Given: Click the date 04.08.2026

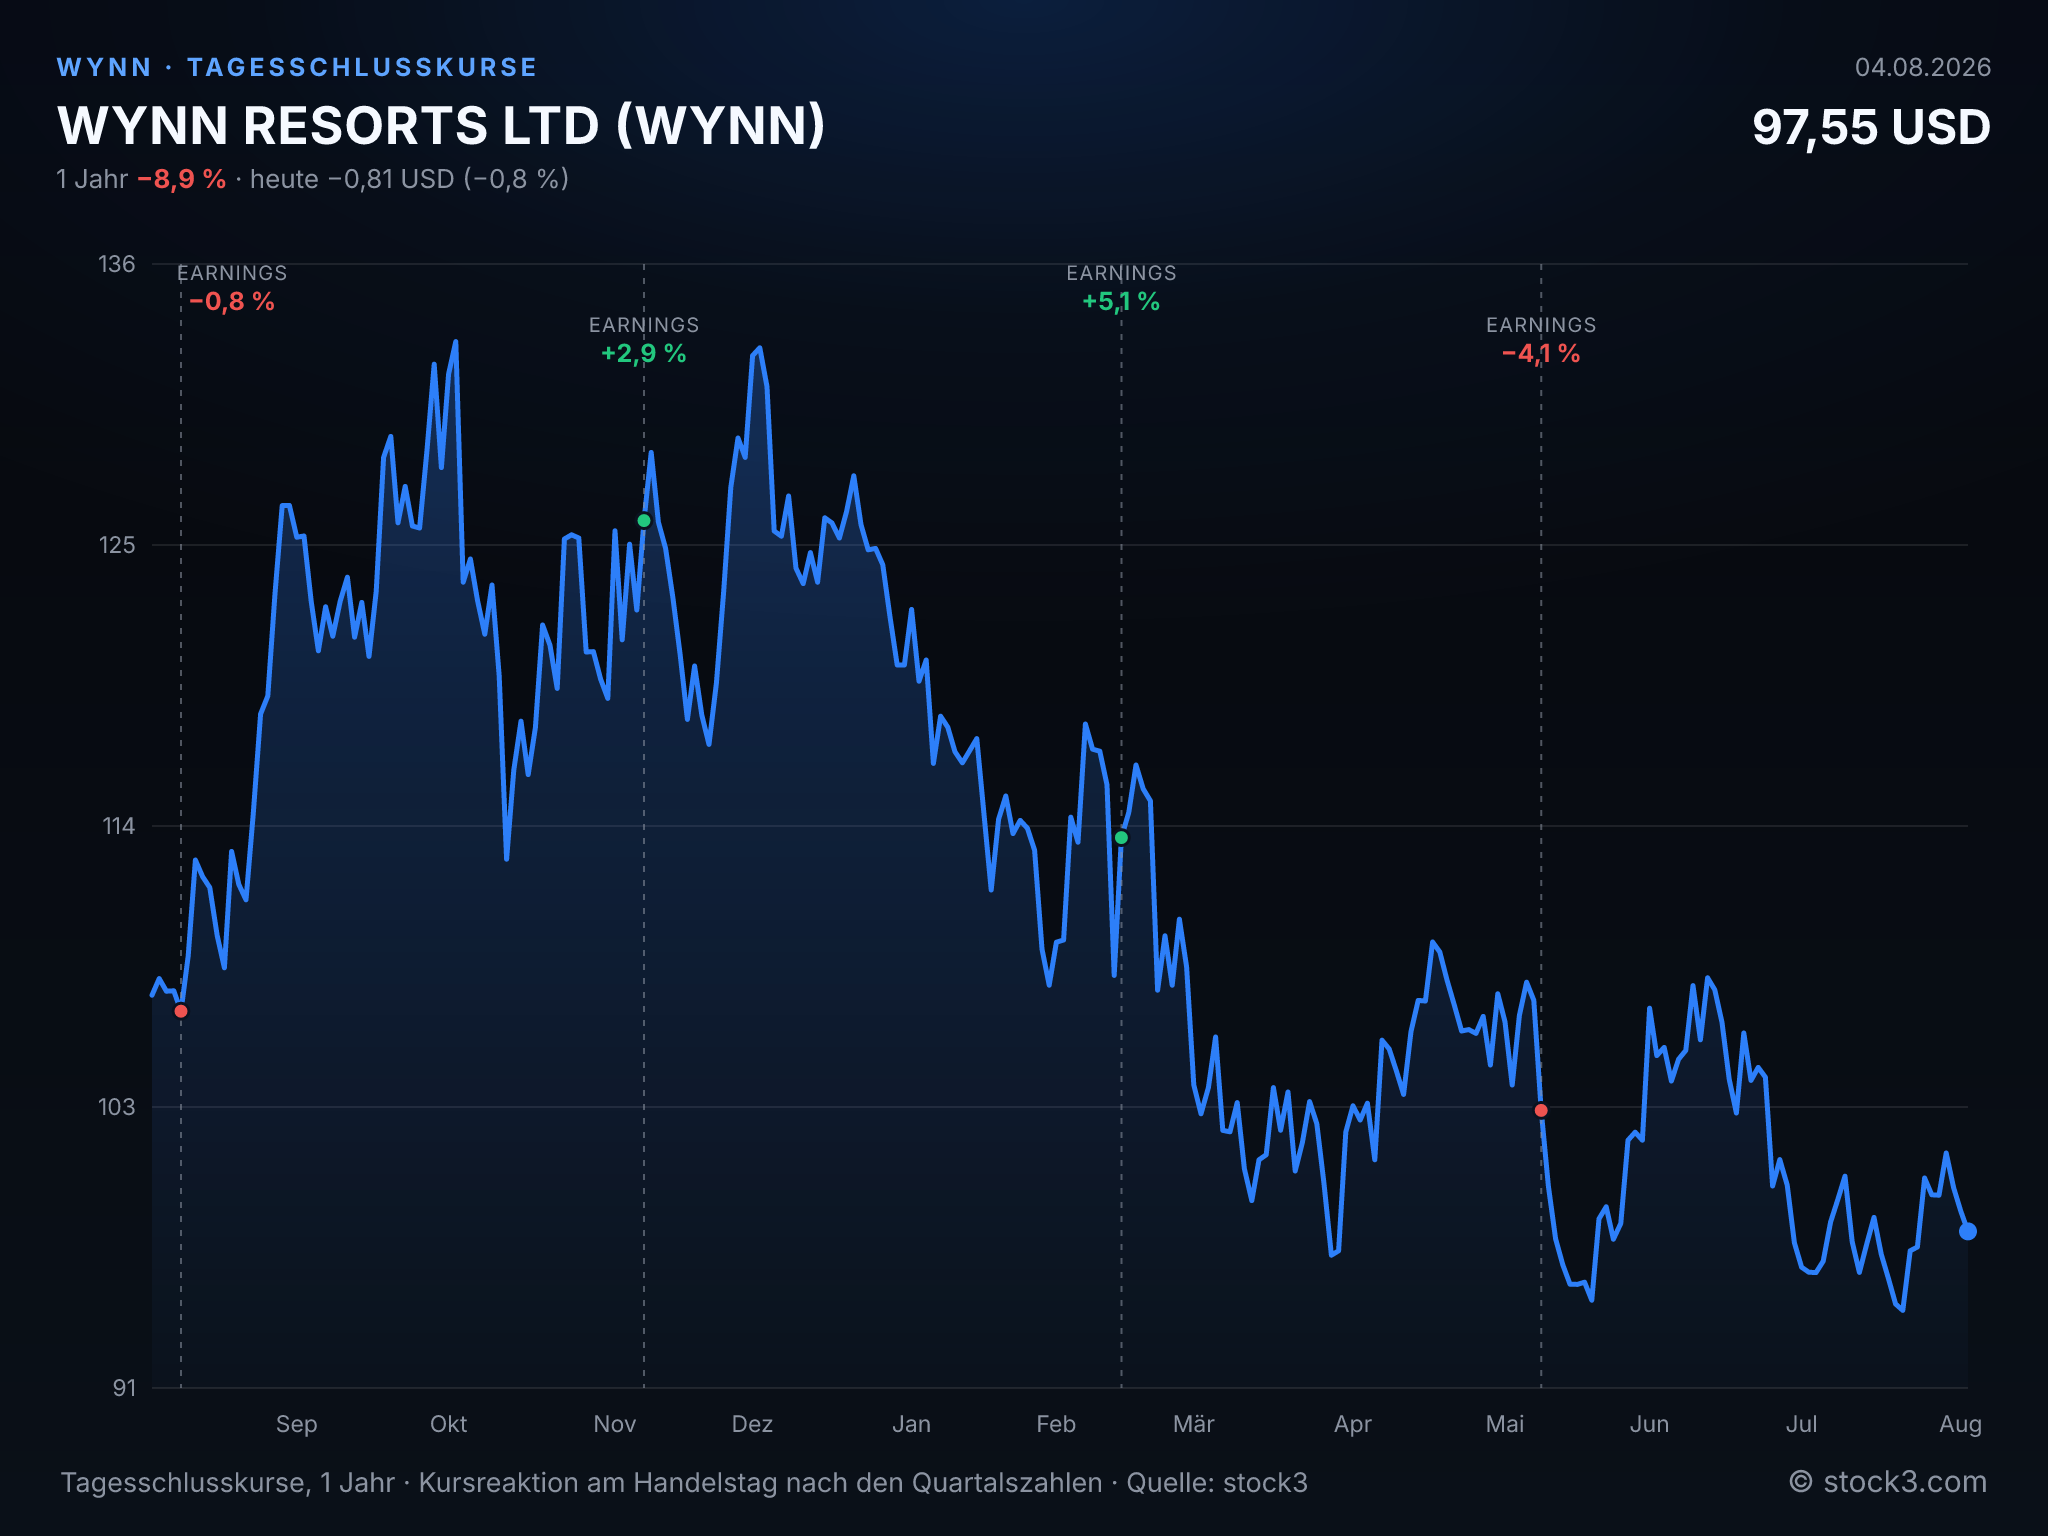Looking at the screenshot, I should (1923, 67).
